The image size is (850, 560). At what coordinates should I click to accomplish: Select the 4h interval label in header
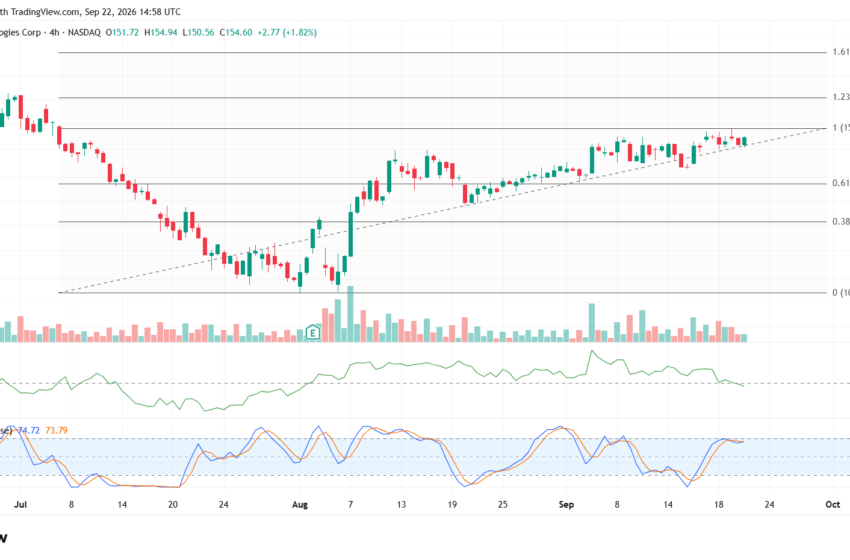[54, 33]
